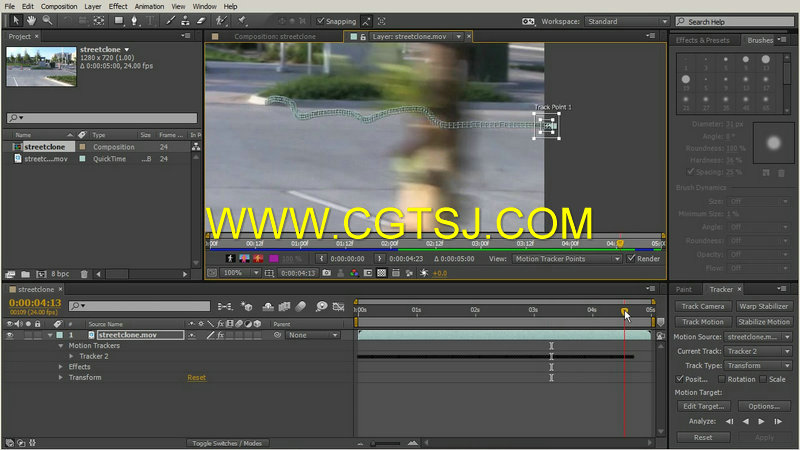Select the Type text tool

pos(151,21)
